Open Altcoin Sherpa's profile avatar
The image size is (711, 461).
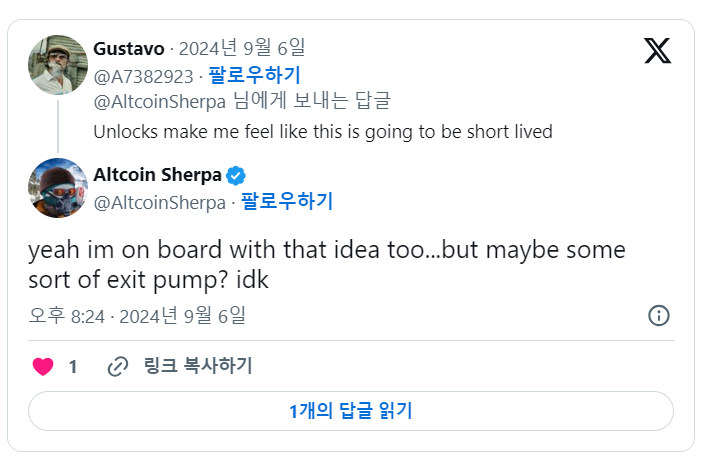pyautogui.click(x=57, y=187)
